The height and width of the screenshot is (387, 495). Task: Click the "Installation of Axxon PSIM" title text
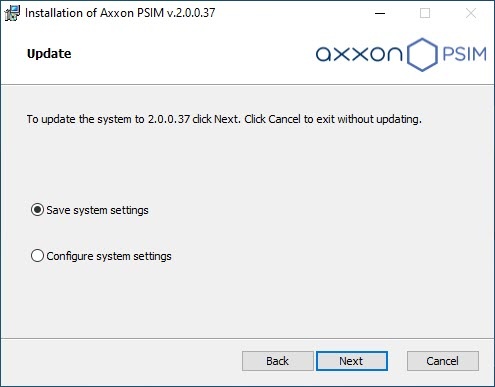[95, 13]
